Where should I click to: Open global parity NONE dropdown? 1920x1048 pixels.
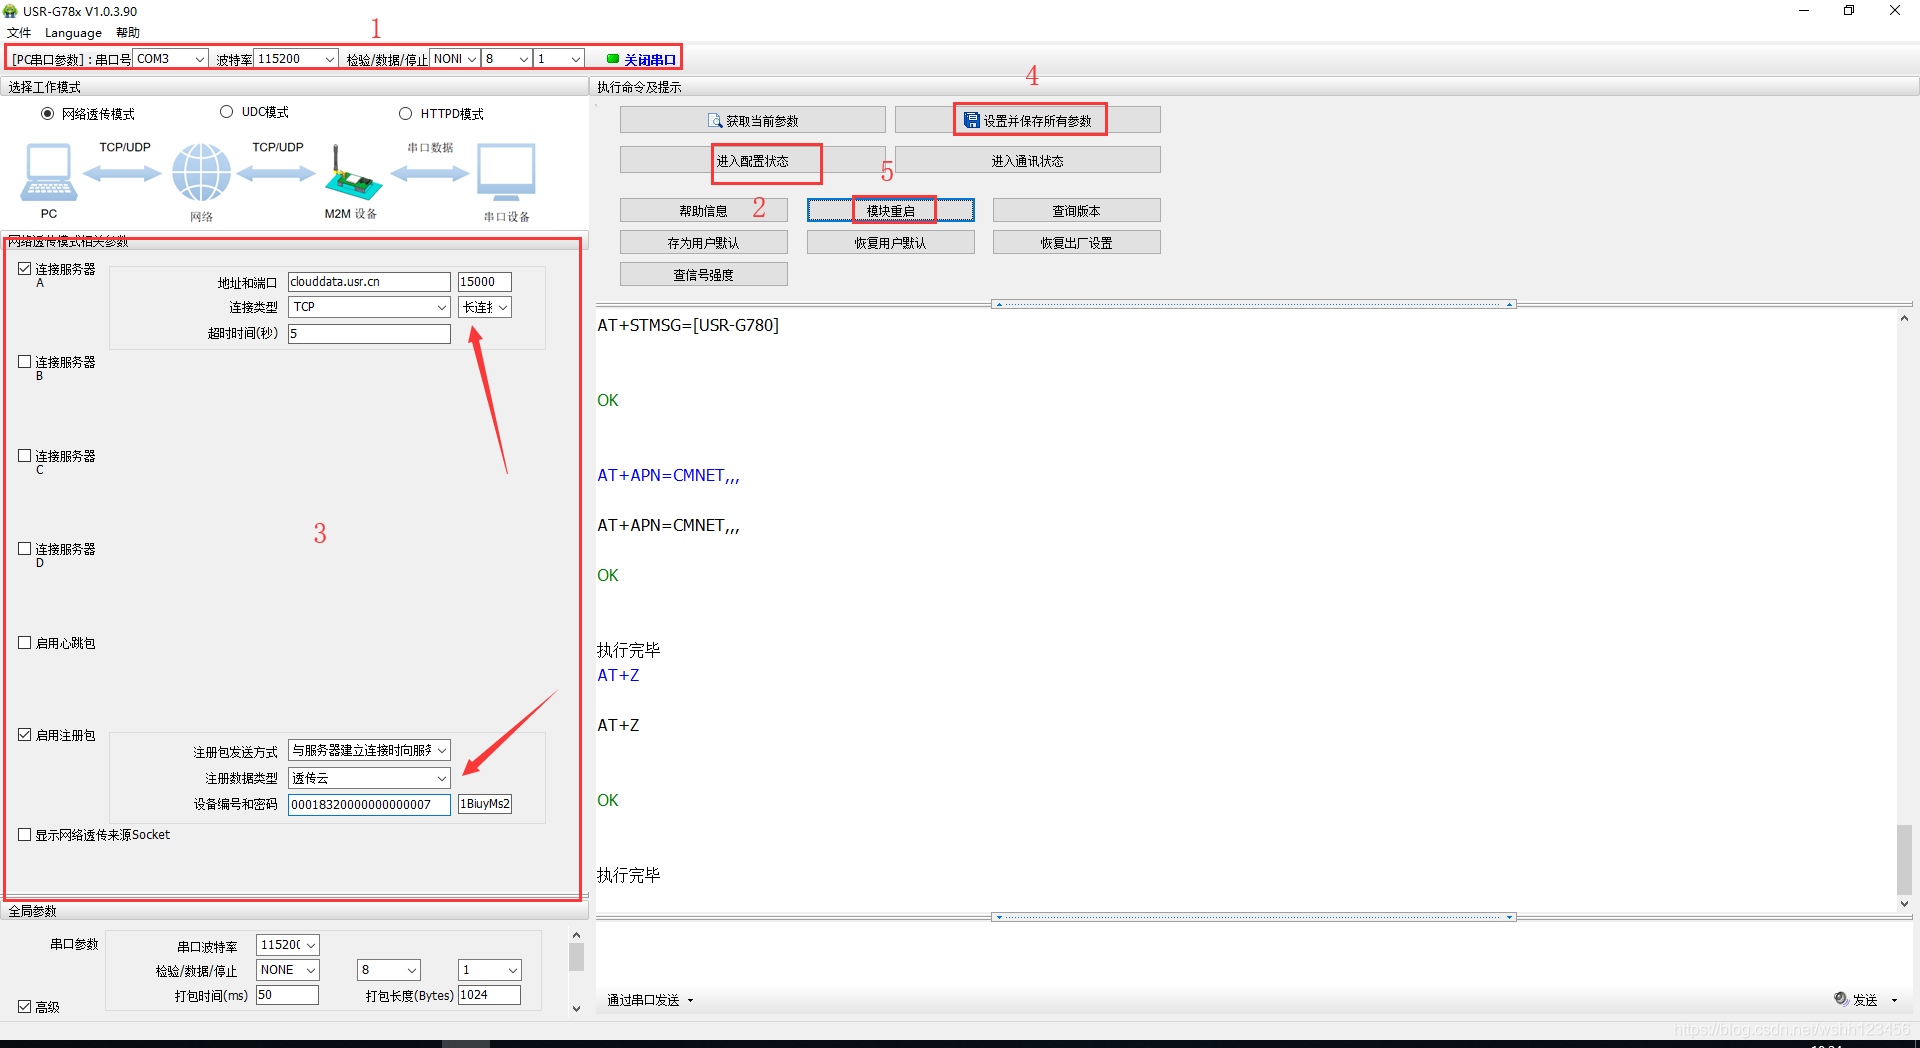click(x=288, y=970)
